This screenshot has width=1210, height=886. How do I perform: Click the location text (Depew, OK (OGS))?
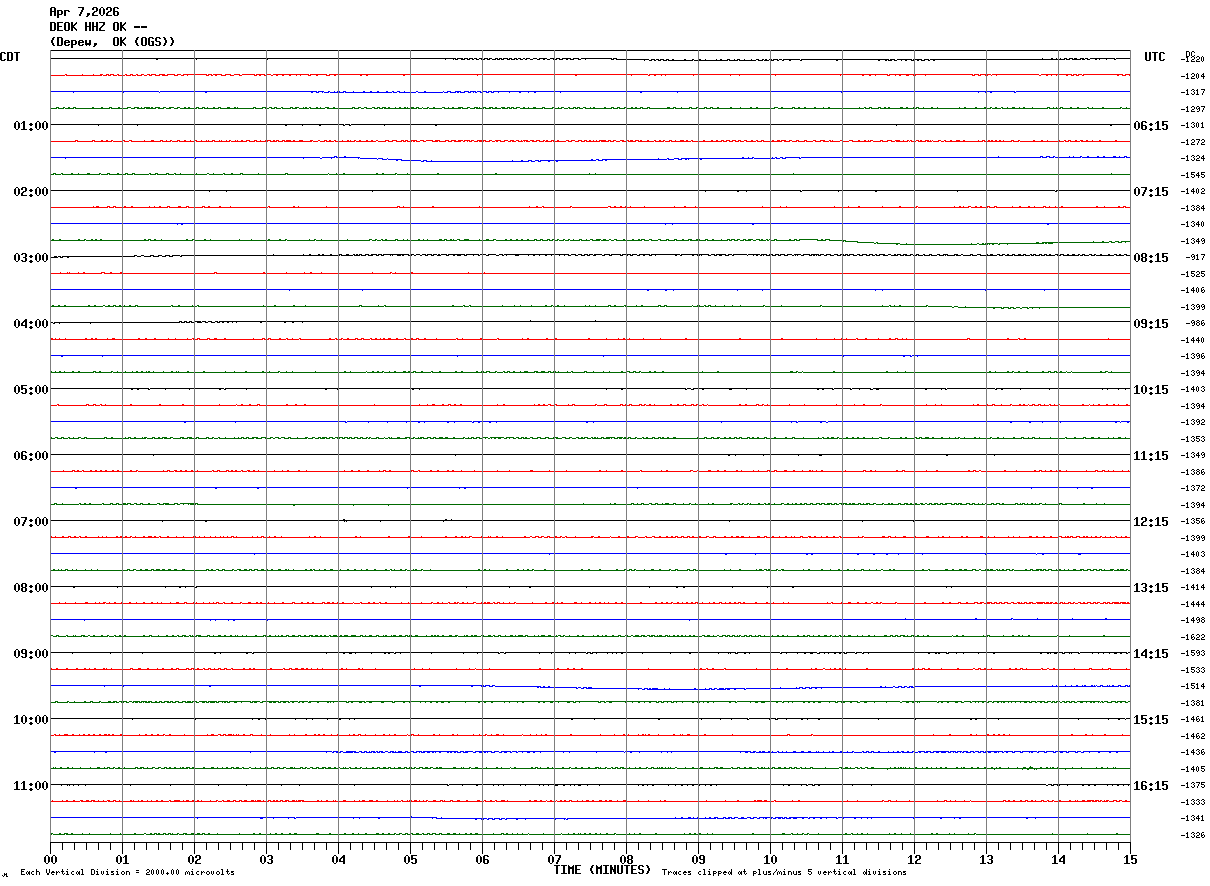point(113,42)
